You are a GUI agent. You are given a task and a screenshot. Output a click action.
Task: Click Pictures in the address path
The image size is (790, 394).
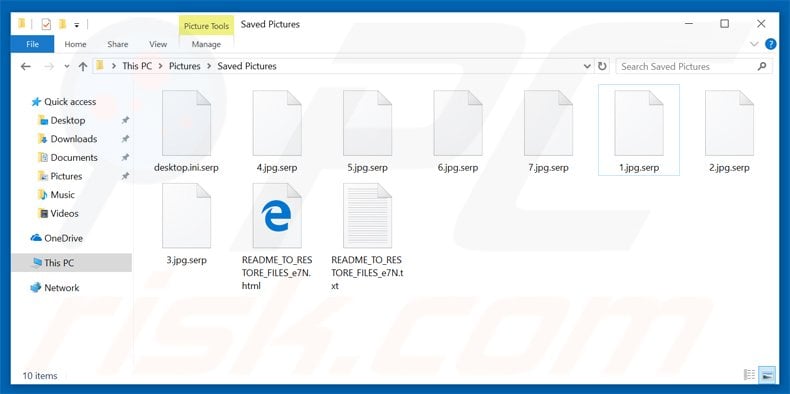point(184,66)
